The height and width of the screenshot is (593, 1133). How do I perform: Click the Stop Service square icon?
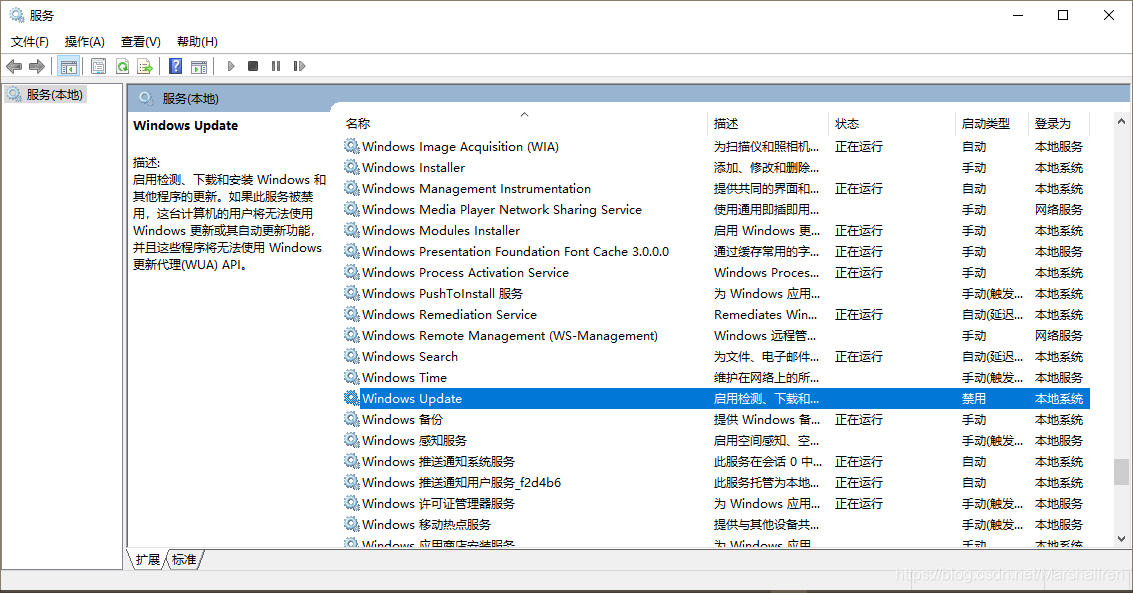(x=253, y=66)
